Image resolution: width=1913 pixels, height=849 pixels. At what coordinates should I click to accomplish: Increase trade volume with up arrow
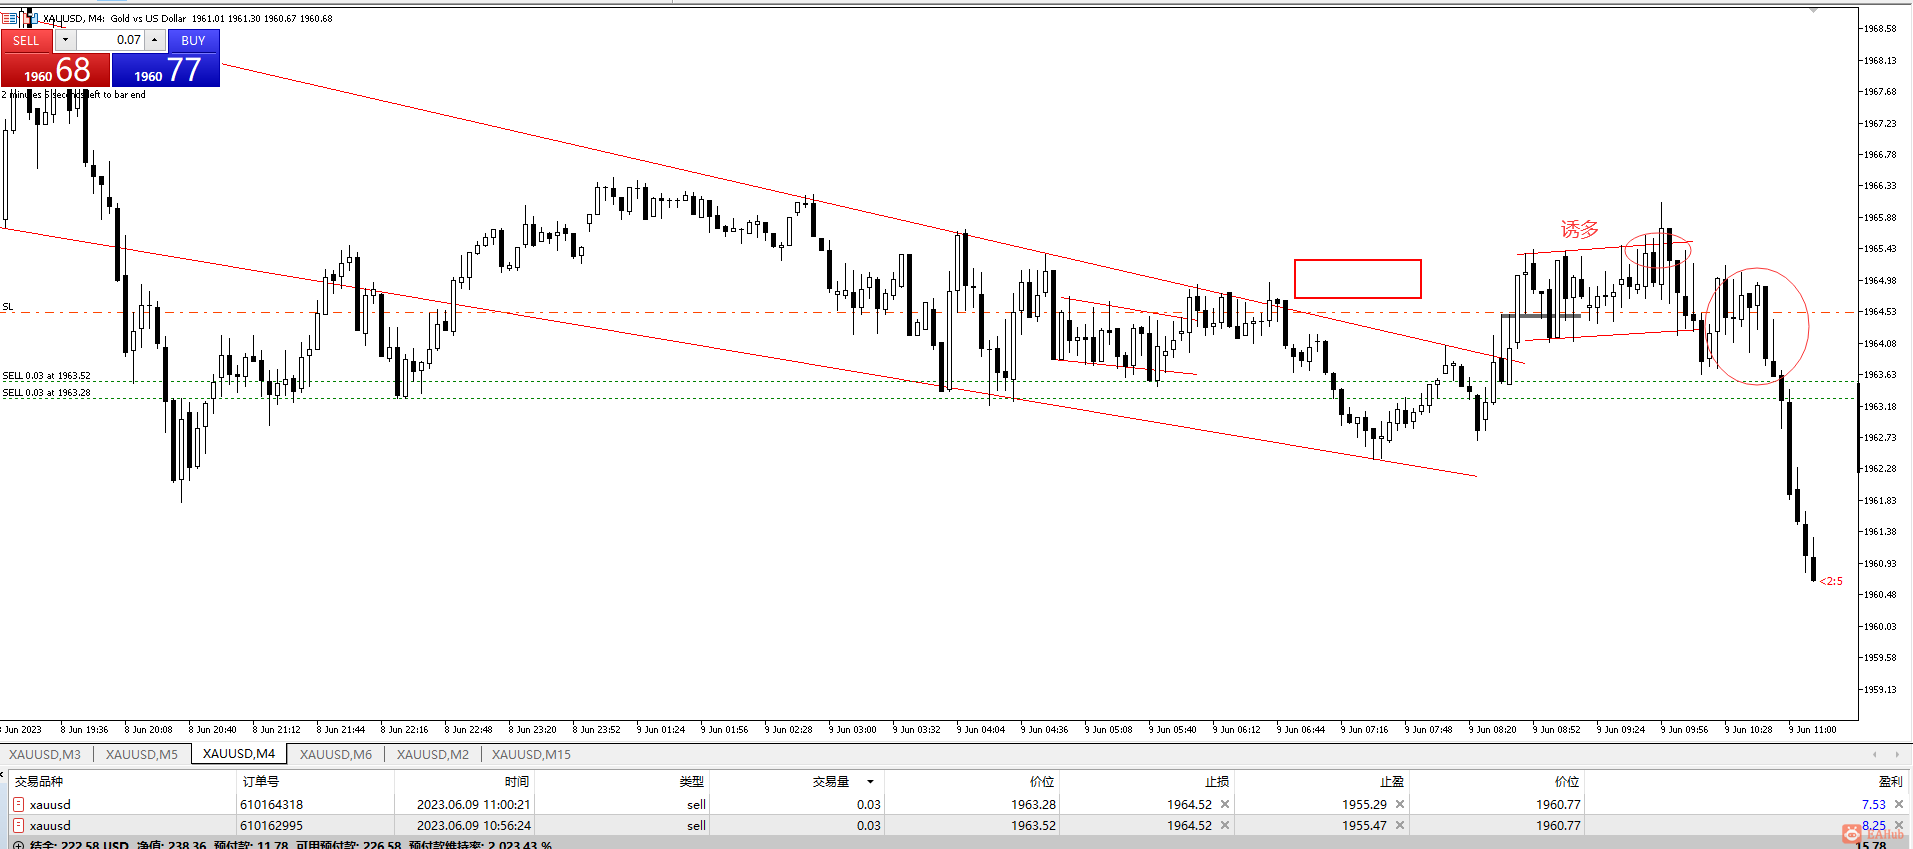pyautogui.click(x=155, y=40)
